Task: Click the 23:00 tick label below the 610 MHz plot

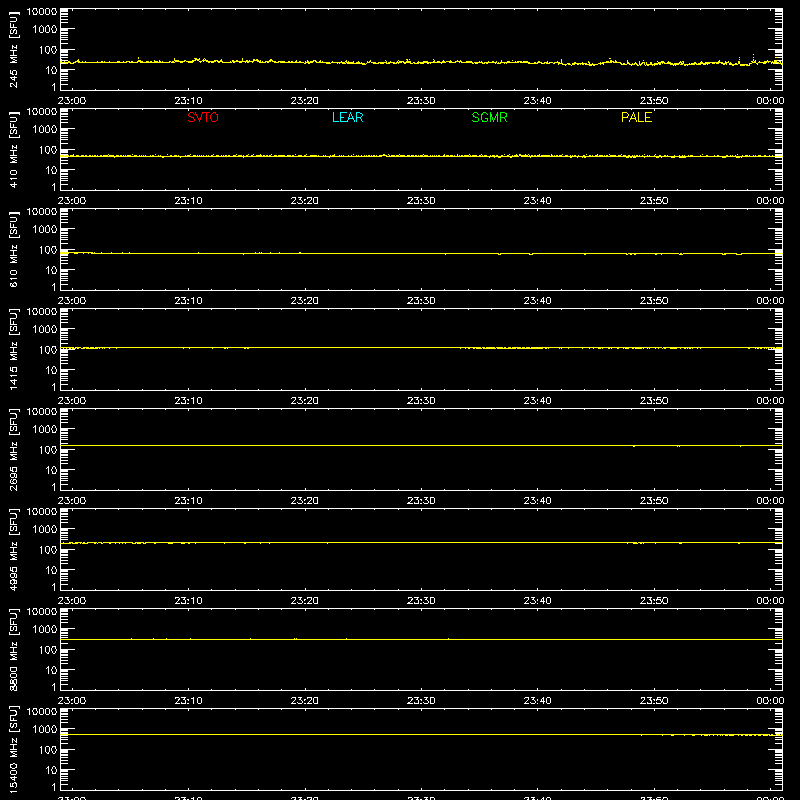Action: tap(72, 301)
